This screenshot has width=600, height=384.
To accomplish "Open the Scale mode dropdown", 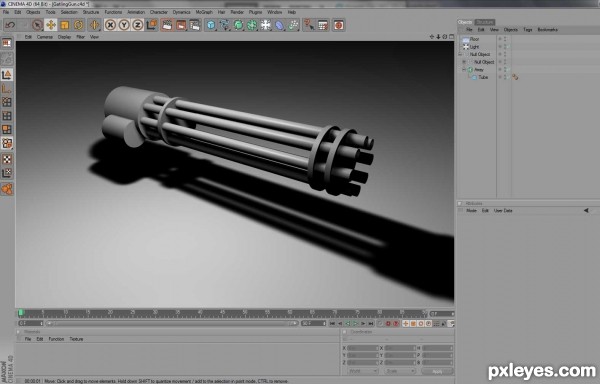I will tap(400, 371).
